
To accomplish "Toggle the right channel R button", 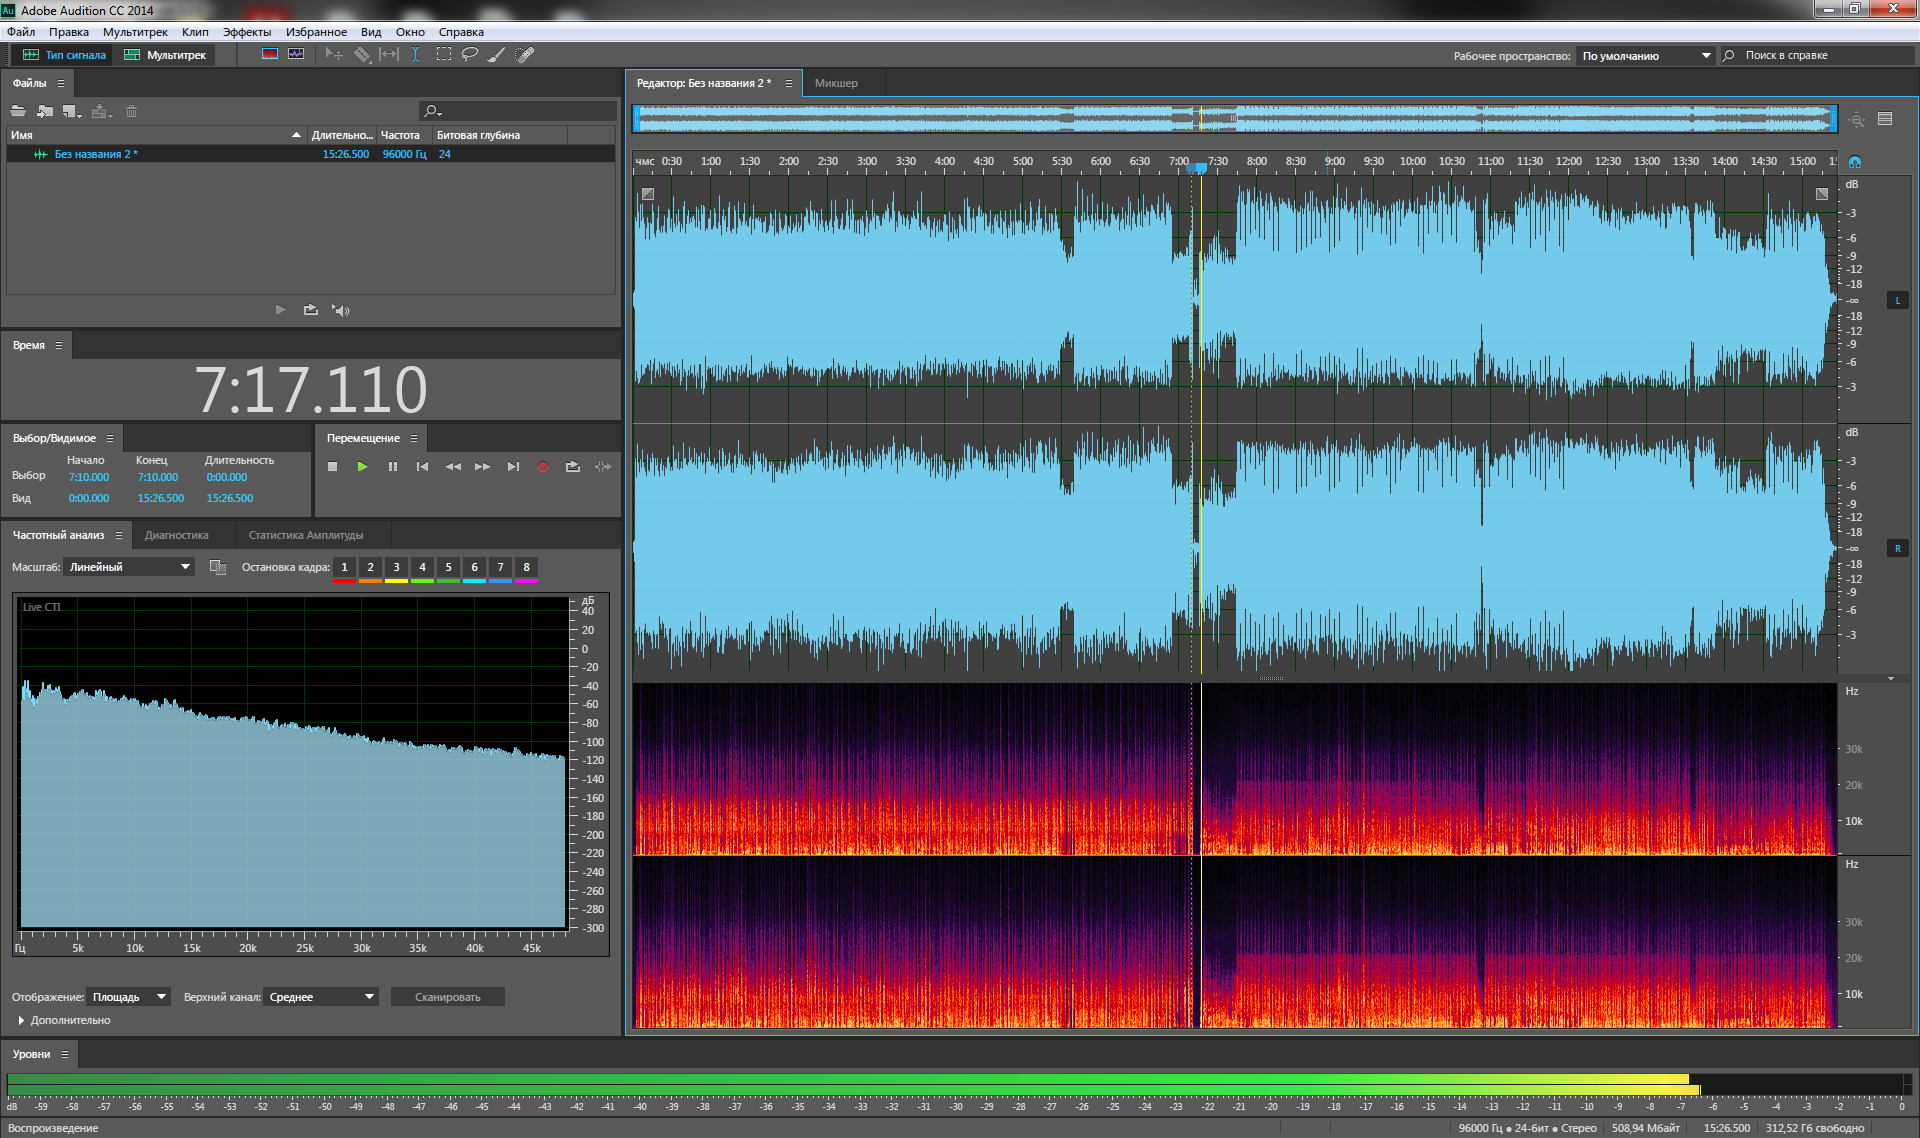I will pyautogui.click(x=1897, y=548).
